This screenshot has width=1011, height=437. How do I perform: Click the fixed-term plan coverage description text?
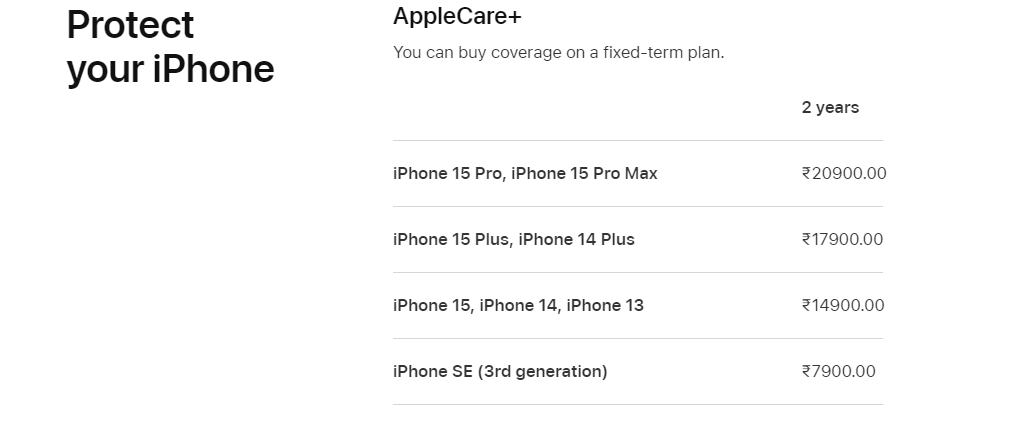[x=559, y=53]
